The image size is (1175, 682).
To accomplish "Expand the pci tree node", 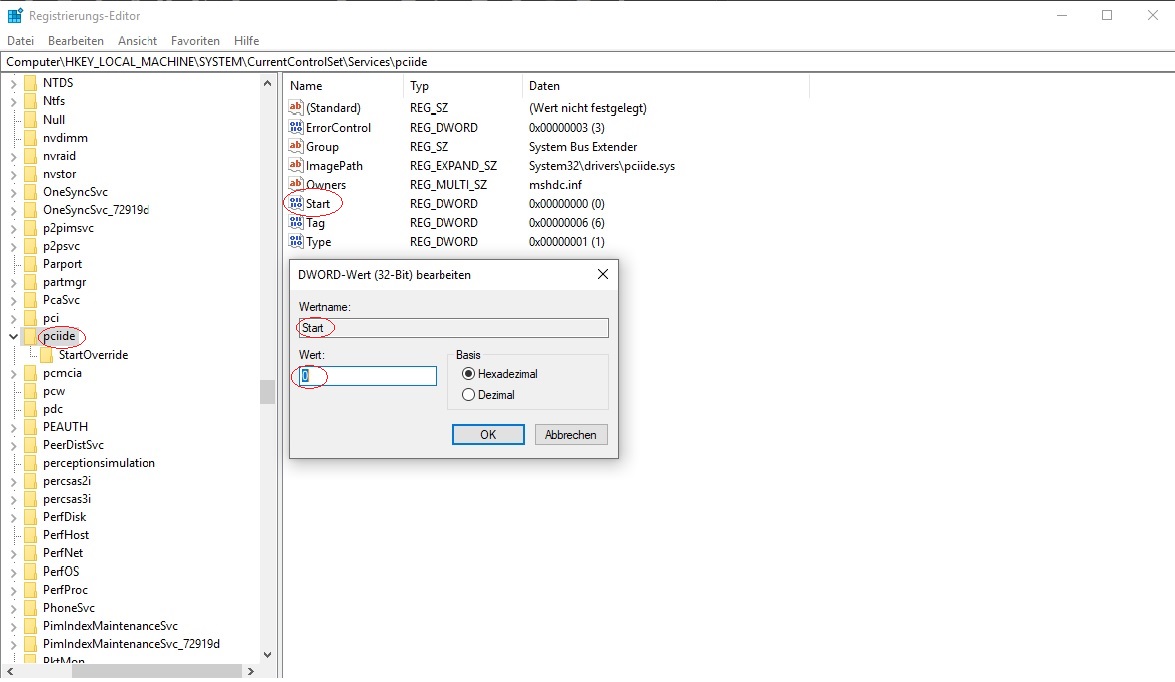I will coord(13,318).
